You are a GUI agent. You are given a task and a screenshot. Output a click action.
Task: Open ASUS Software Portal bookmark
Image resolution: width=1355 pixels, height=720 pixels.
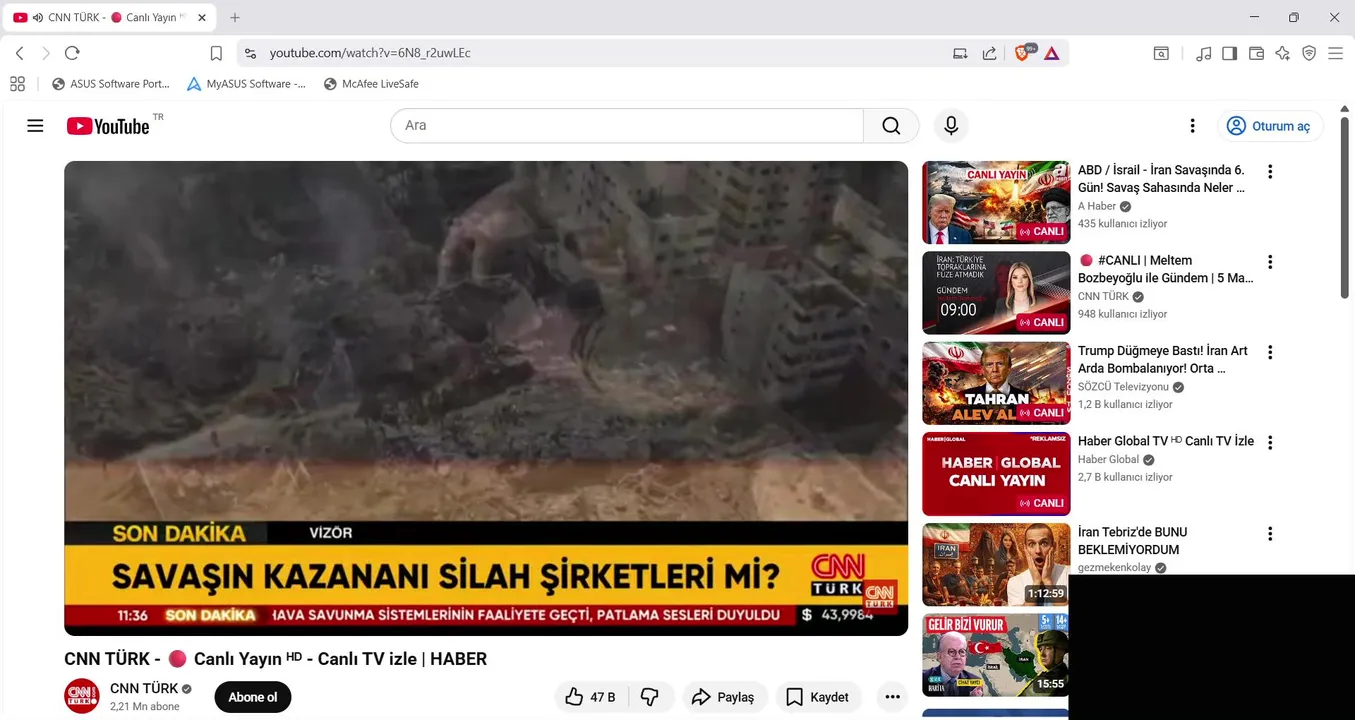pyautogui.click(x=111, y=84)
